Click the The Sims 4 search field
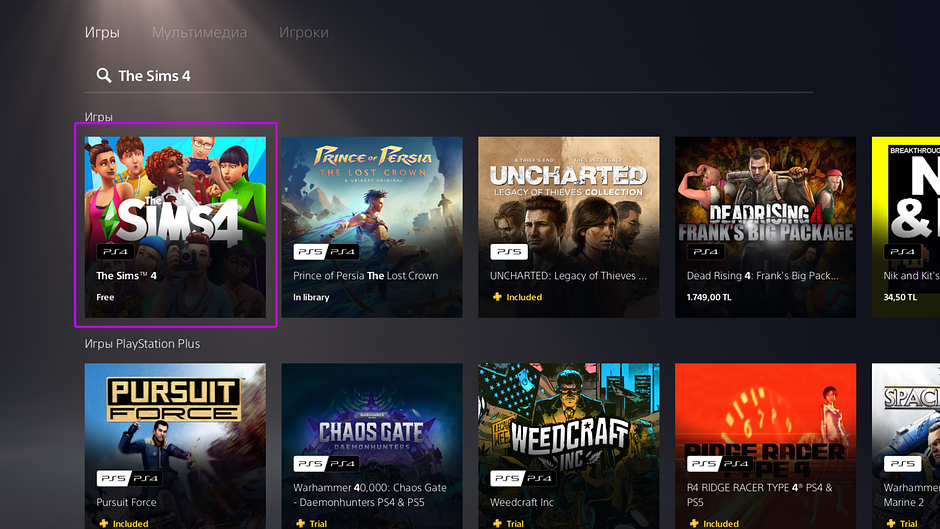940x529 pixels. 448,76
